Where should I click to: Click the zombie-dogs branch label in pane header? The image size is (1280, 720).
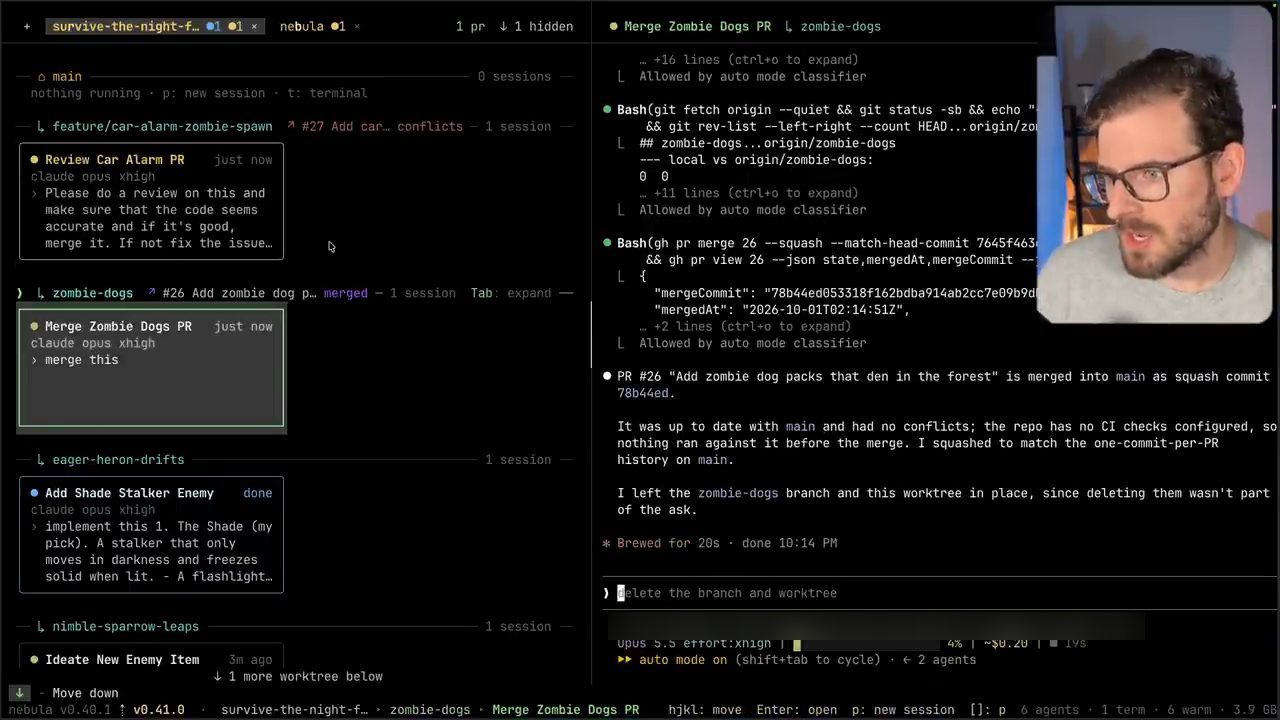tap(840, 26)
